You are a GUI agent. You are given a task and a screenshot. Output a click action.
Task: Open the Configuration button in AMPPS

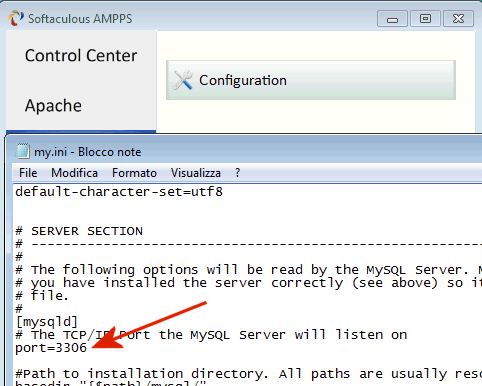point(311,80)
